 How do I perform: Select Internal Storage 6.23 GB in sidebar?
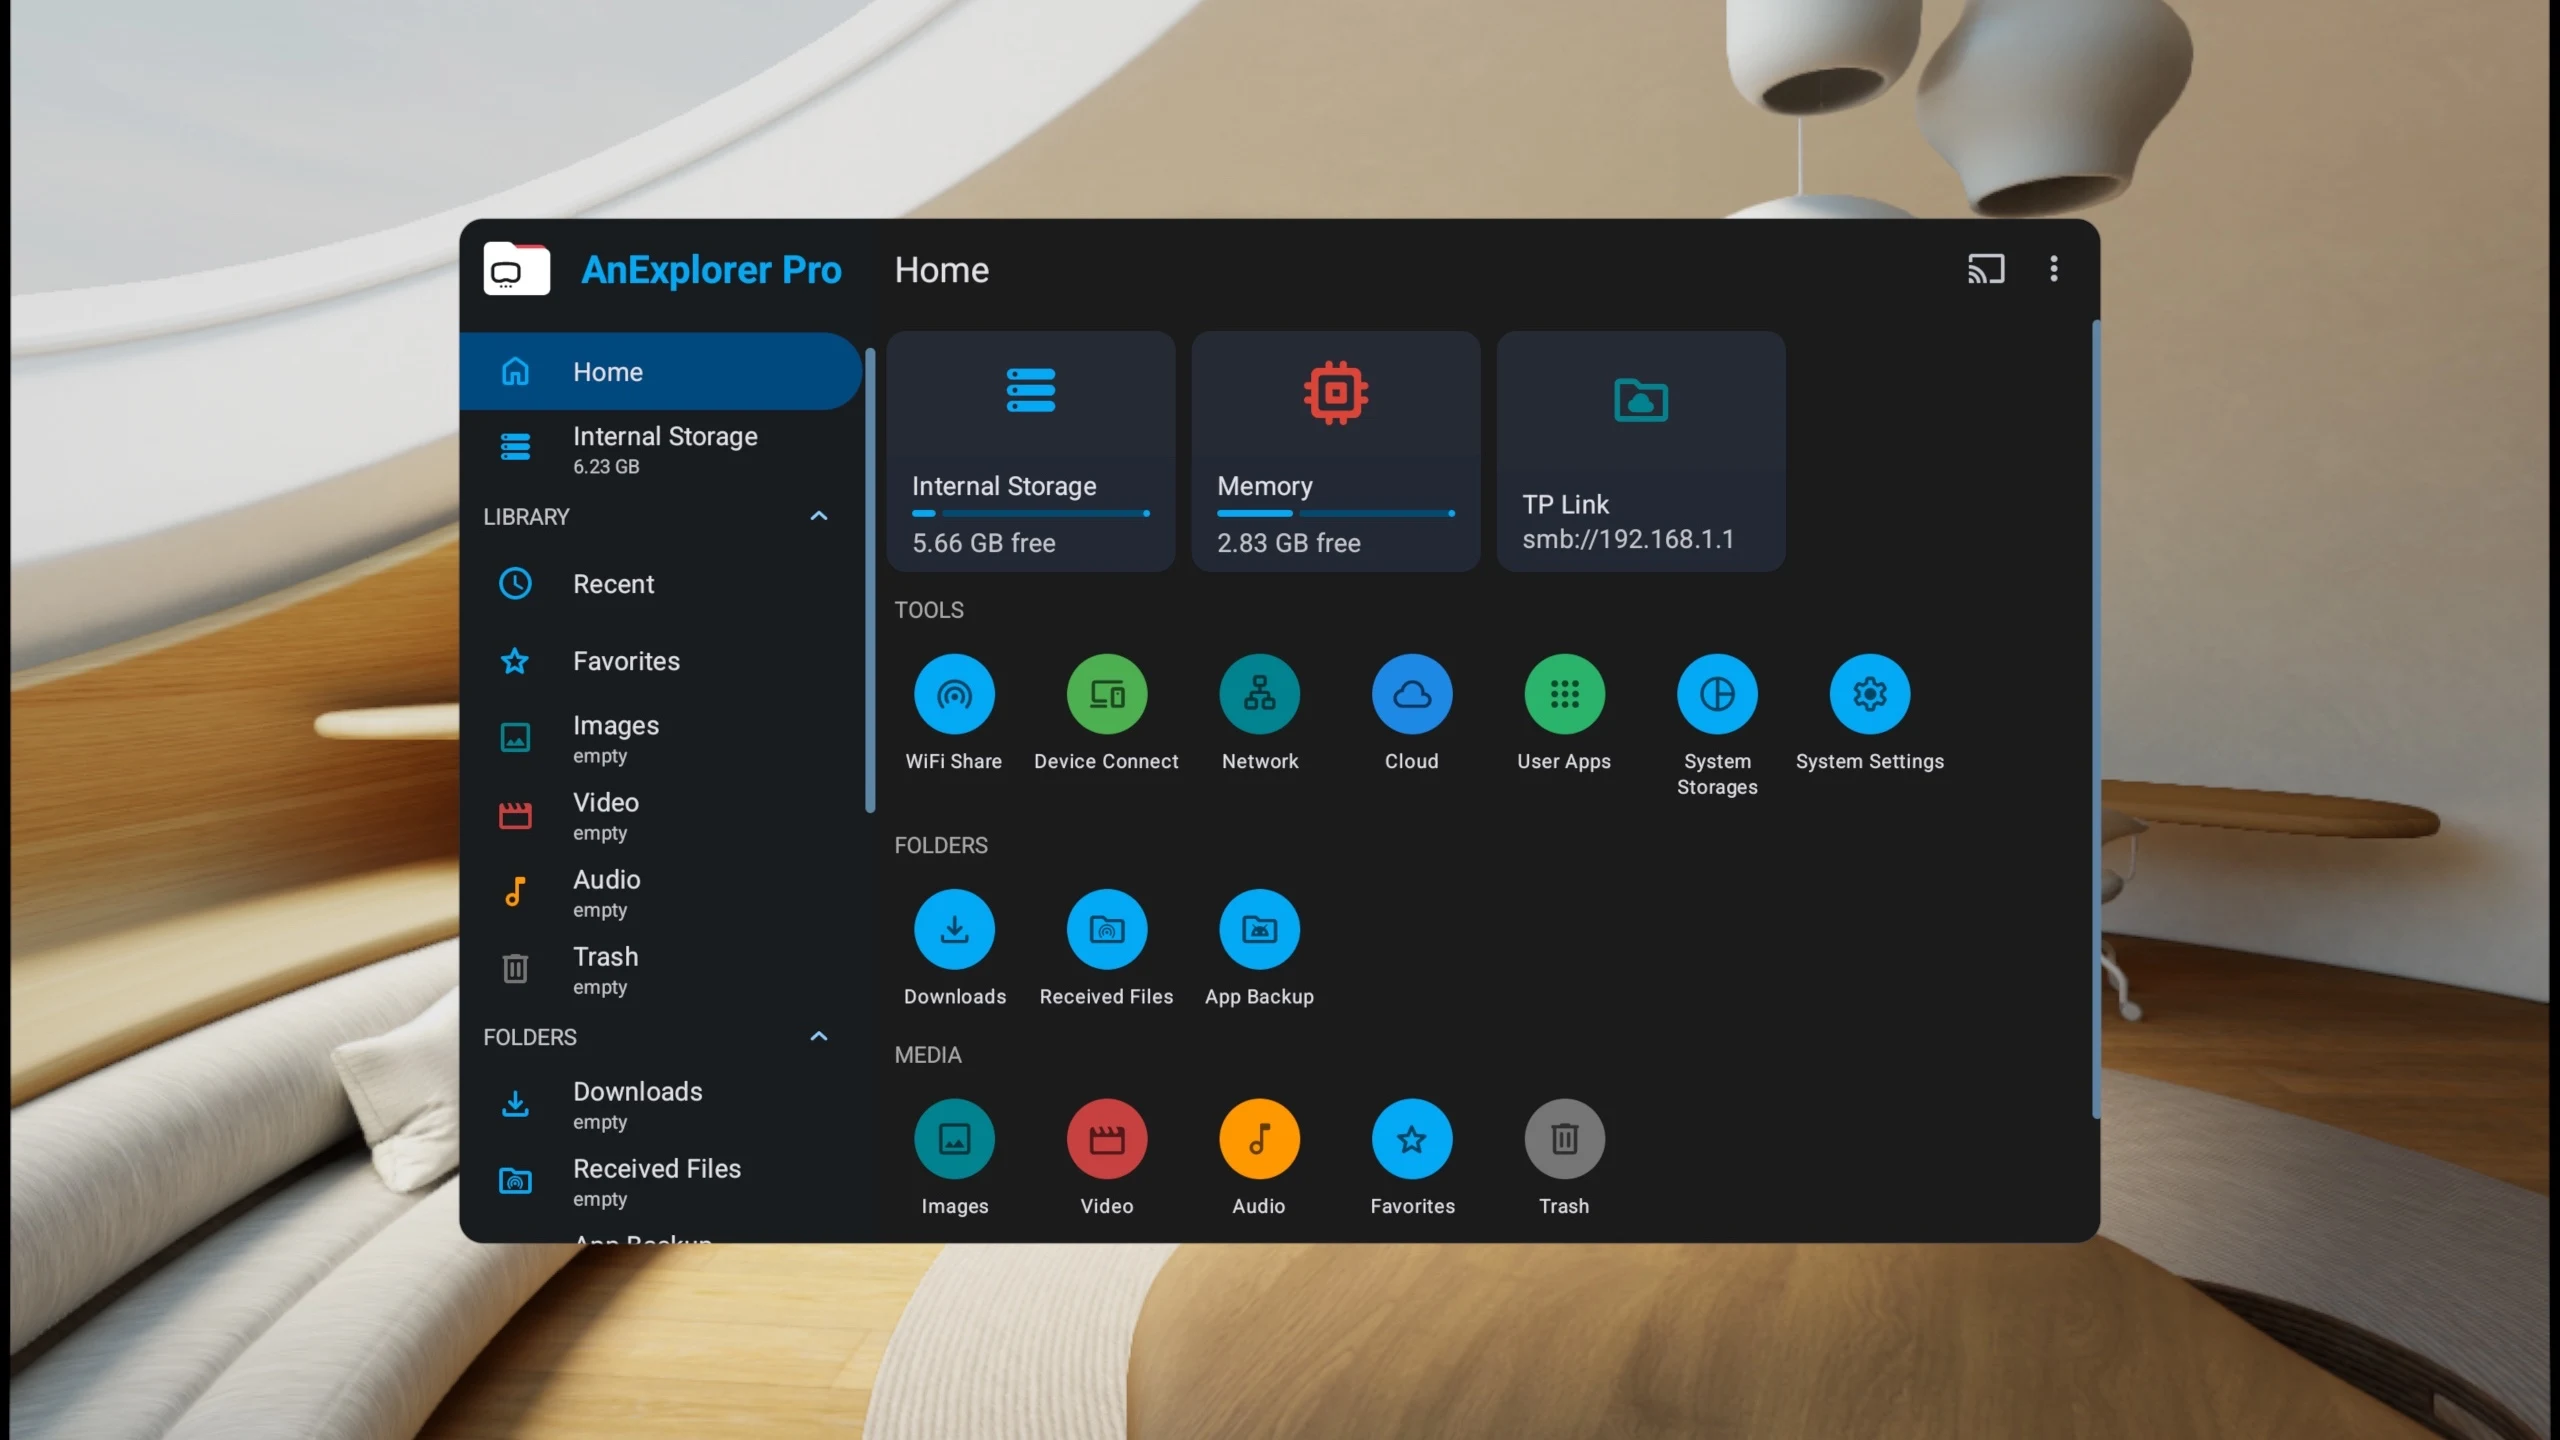pyautogui.click(x=660, y=449)
